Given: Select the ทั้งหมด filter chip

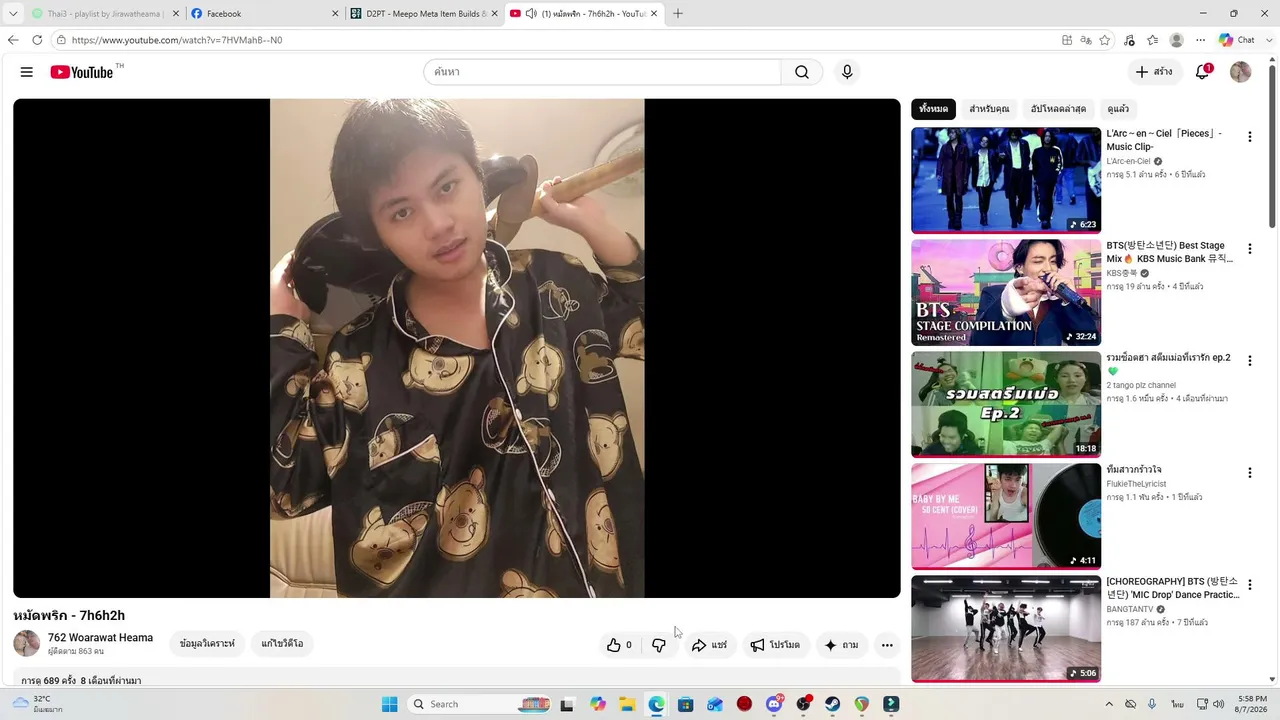Looking at the screenshot, I should 933,109.
